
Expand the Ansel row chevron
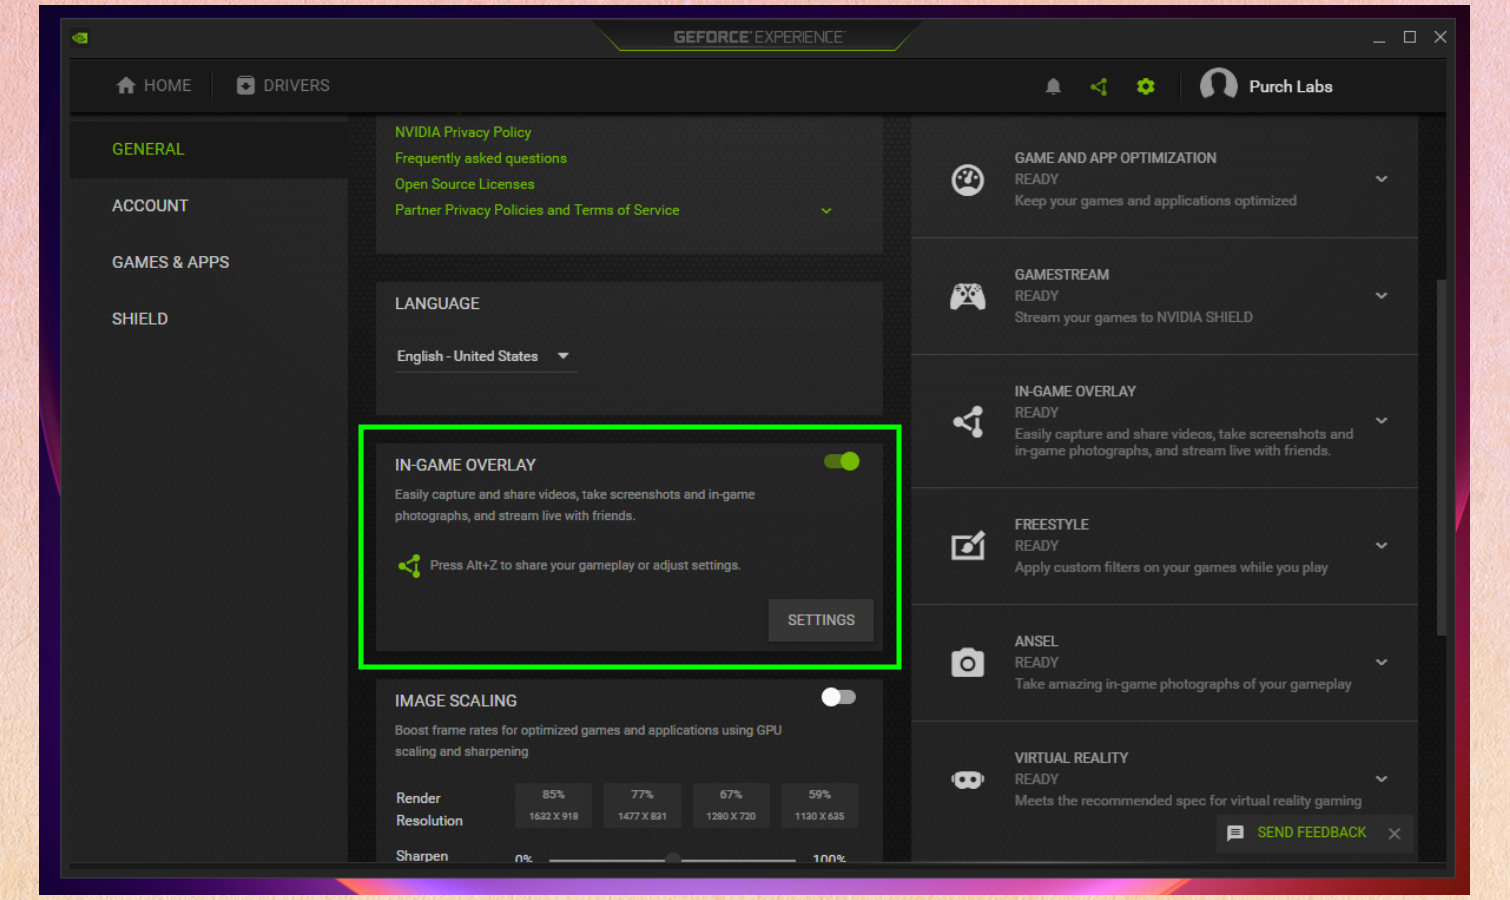[1381, 662]
